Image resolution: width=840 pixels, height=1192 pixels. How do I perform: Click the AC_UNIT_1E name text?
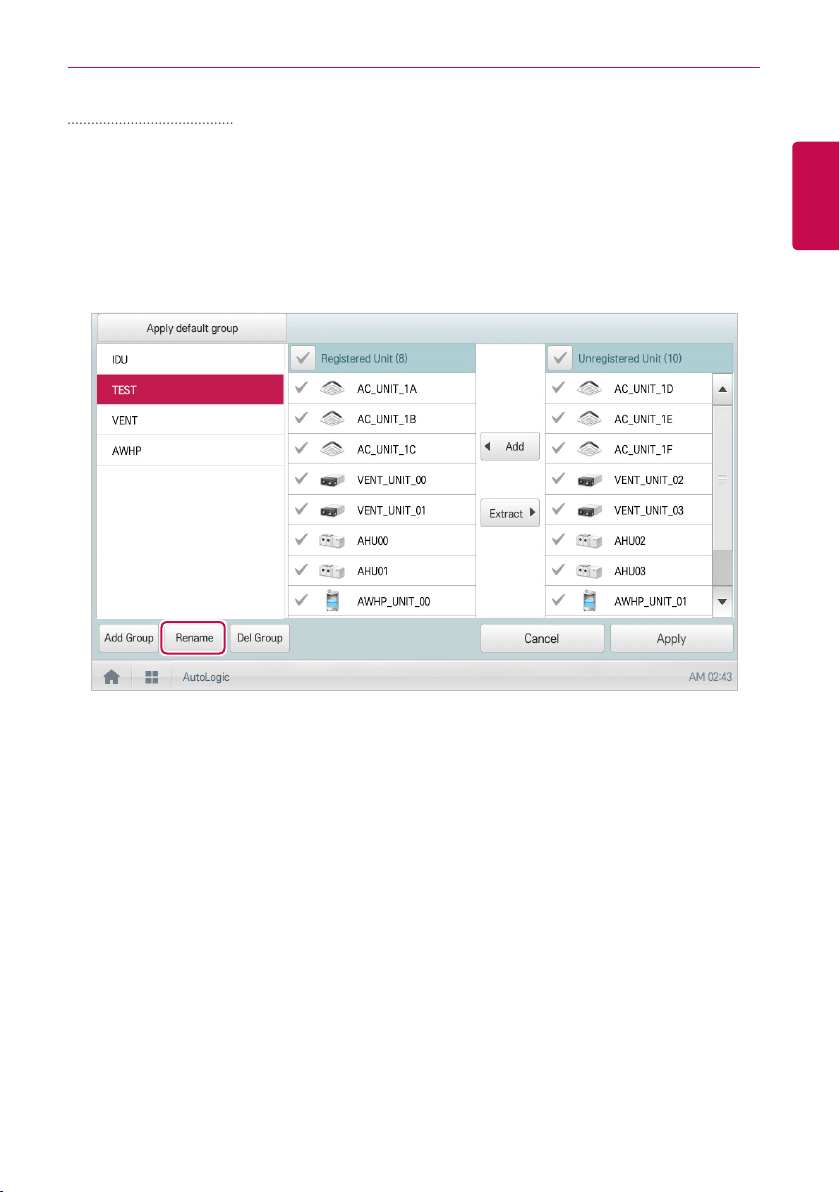pos(643,419)
